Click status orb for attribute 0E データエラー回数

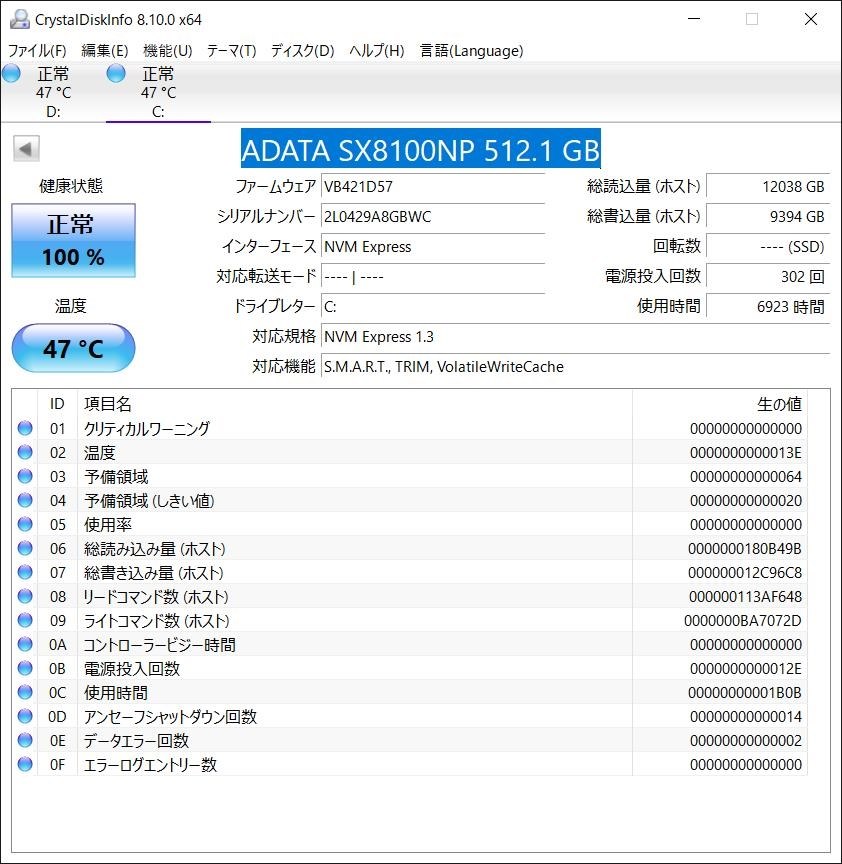coord(25,740)
